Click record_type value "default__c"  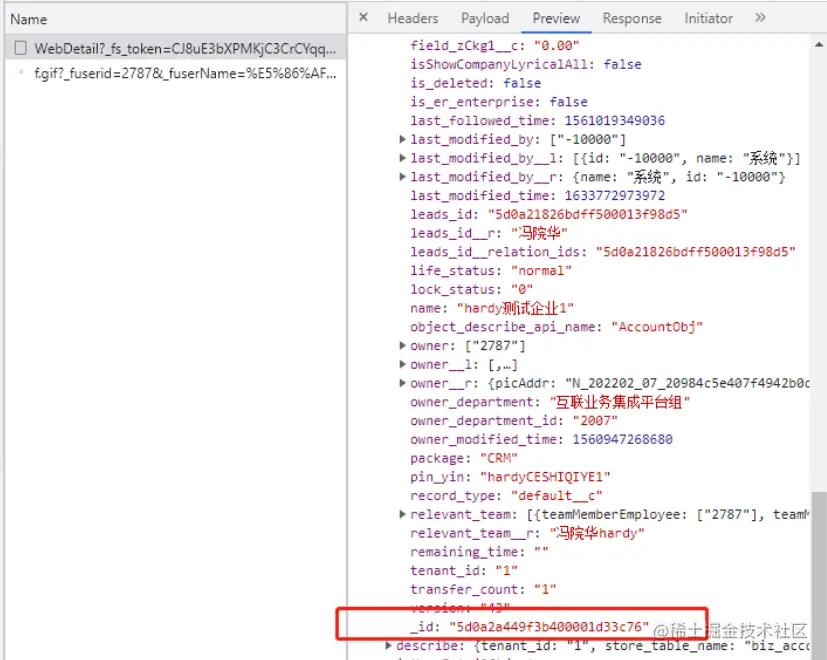click(556, 496)
